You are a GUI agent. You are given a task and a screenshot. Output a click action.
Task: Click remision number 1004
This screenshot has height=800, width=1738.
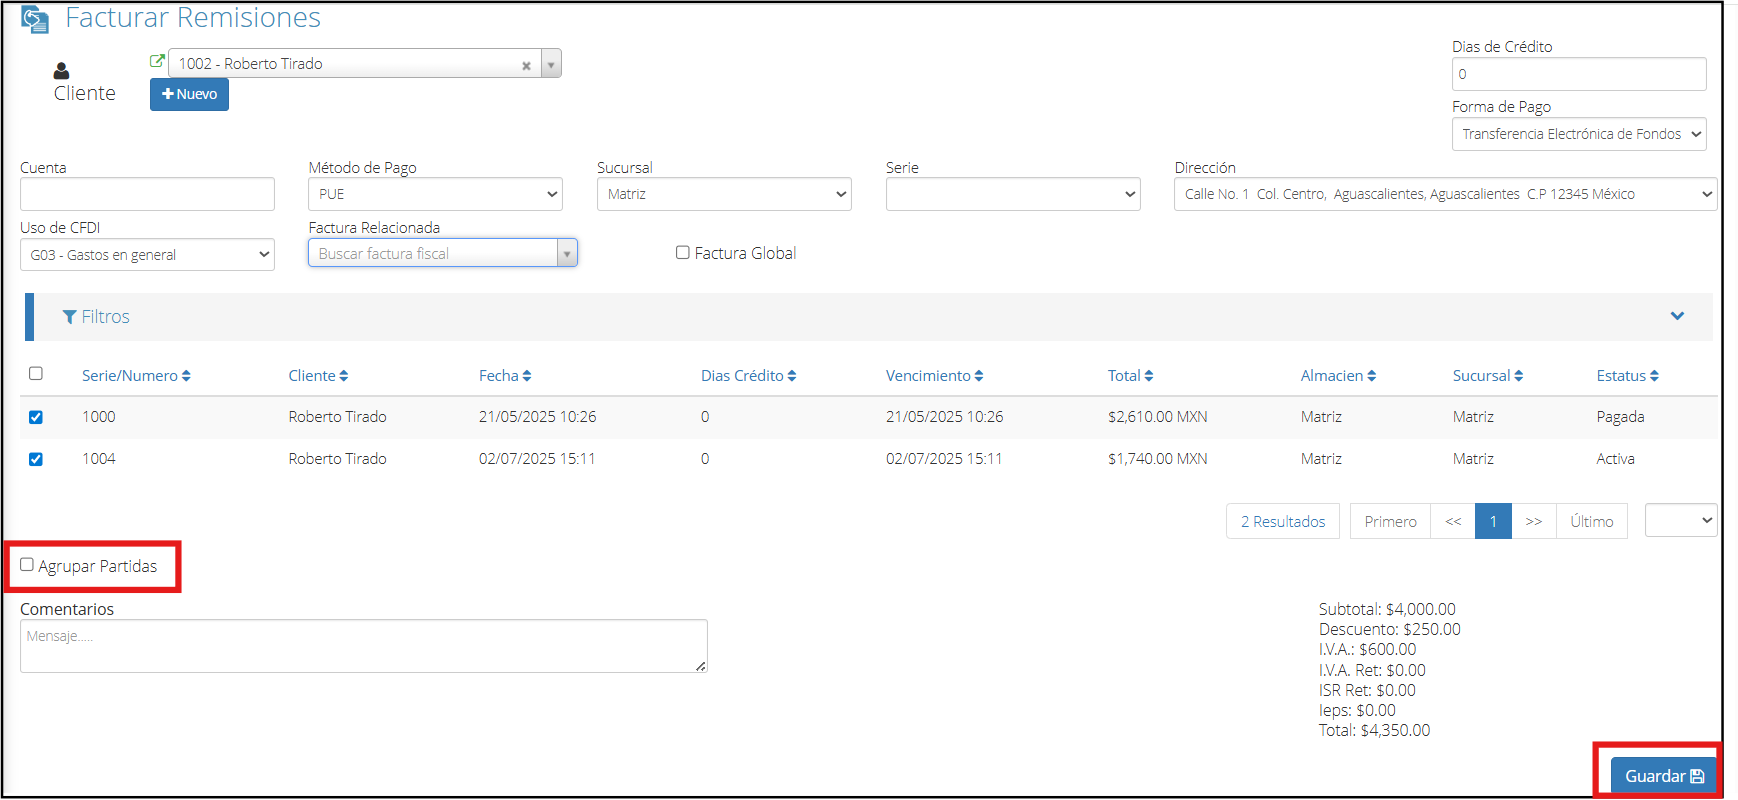[x=99, y=459]
